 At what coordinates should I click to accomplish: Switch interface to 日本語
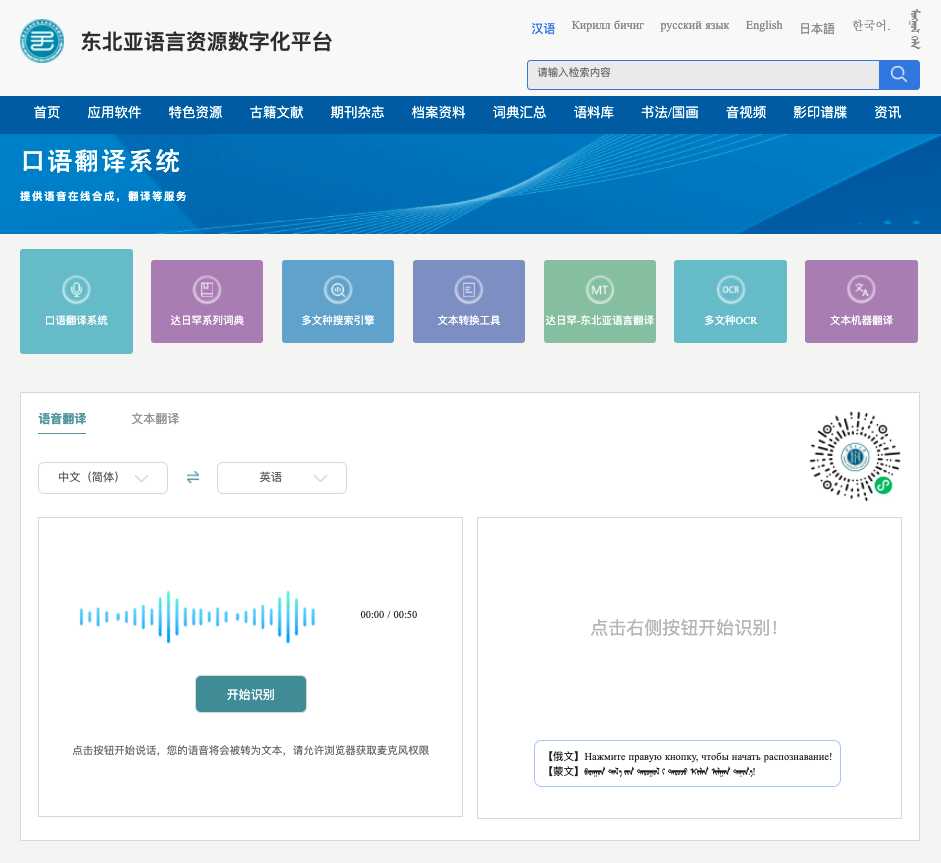point(816,28)
